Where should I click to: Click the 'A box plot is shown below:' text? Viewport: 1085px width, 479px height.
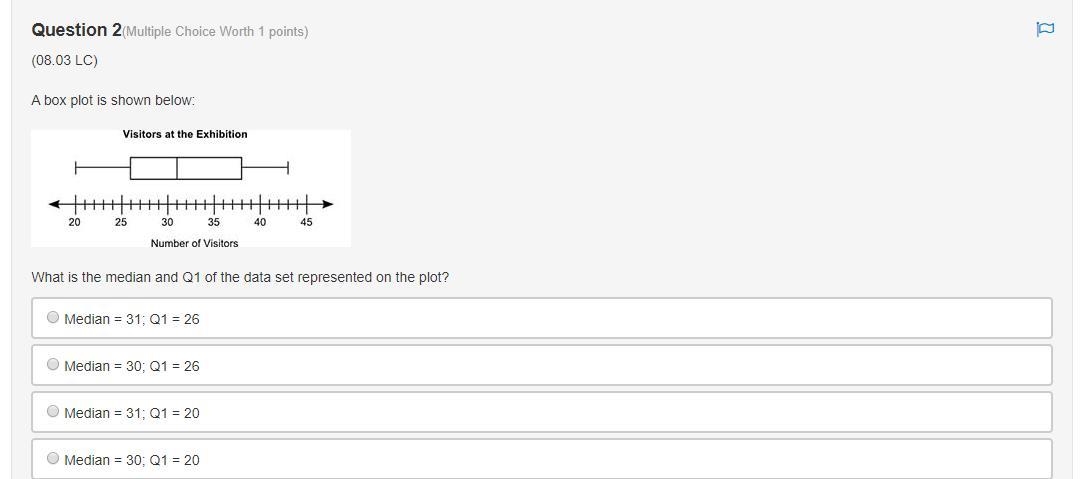click(113, 100)
